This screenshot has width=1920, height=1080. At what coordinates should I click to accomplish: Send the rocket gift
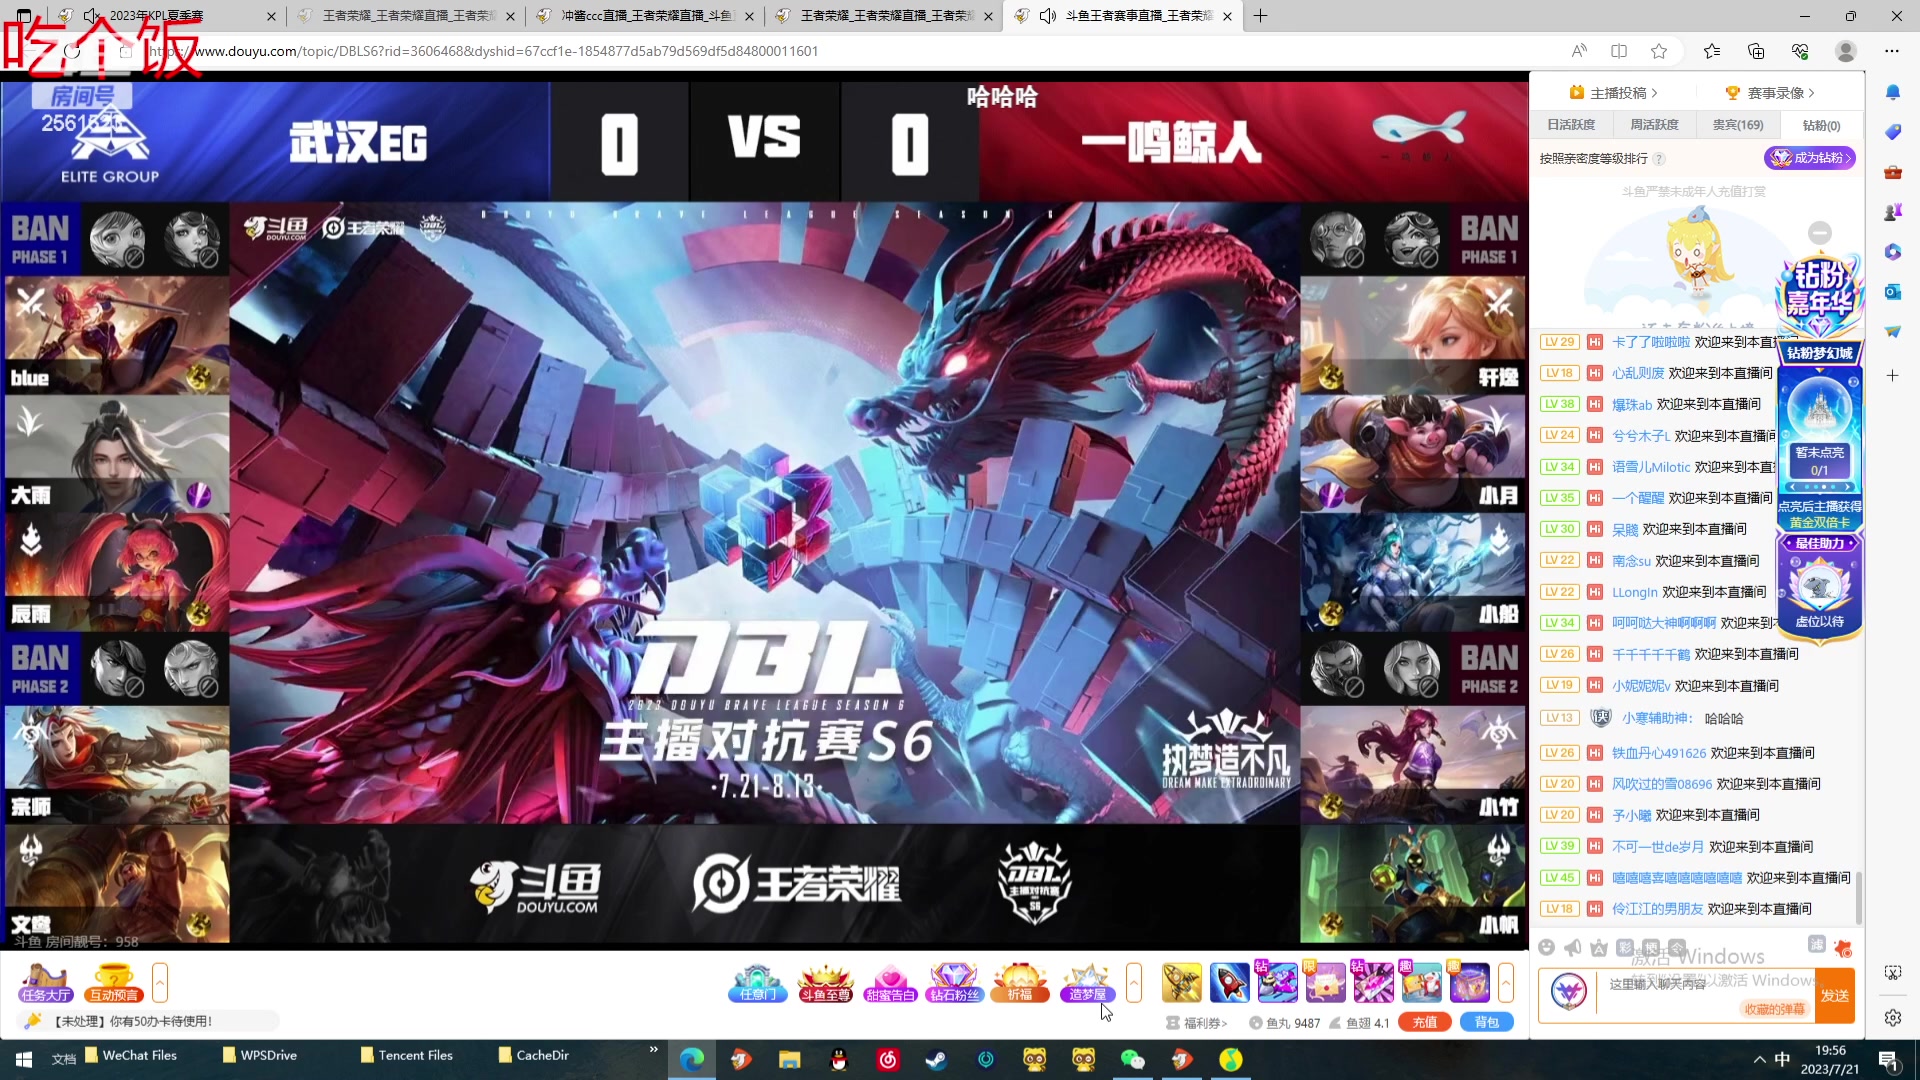coord(1229,982)
